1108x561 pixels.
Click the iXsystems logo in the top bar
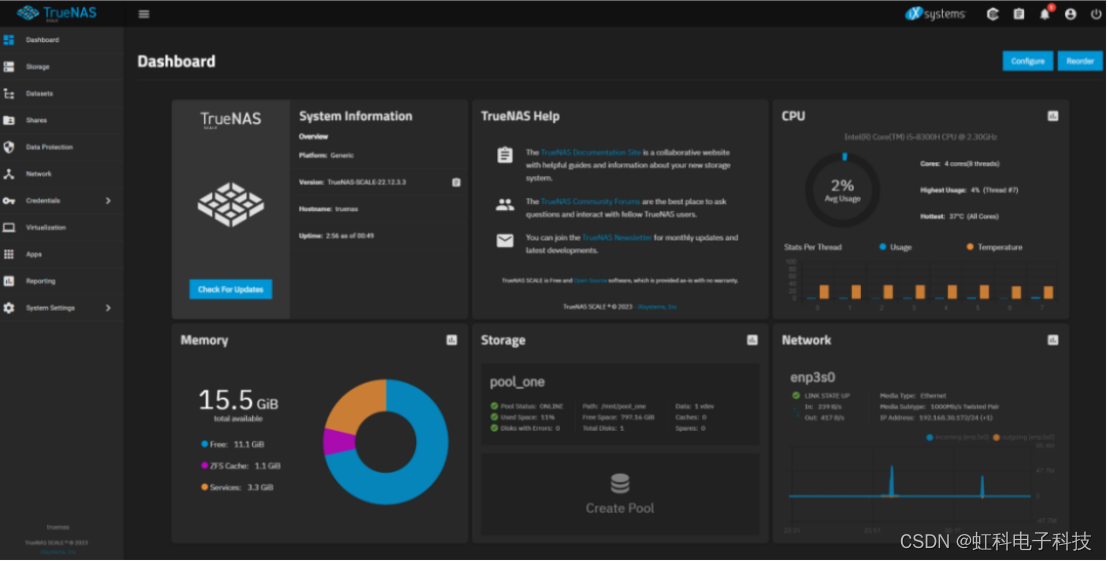tap(935, 14)
